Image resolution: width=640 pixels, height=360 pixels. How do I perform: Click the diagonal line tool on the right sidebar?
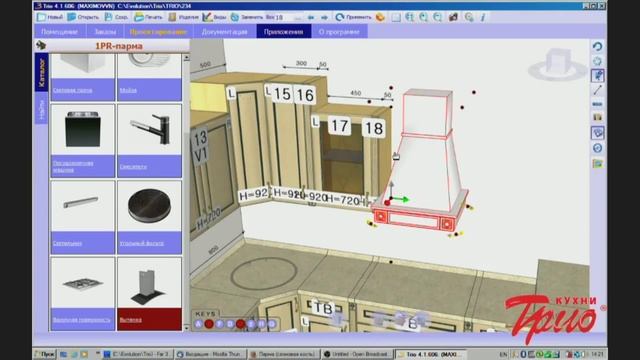coord(598,90)
